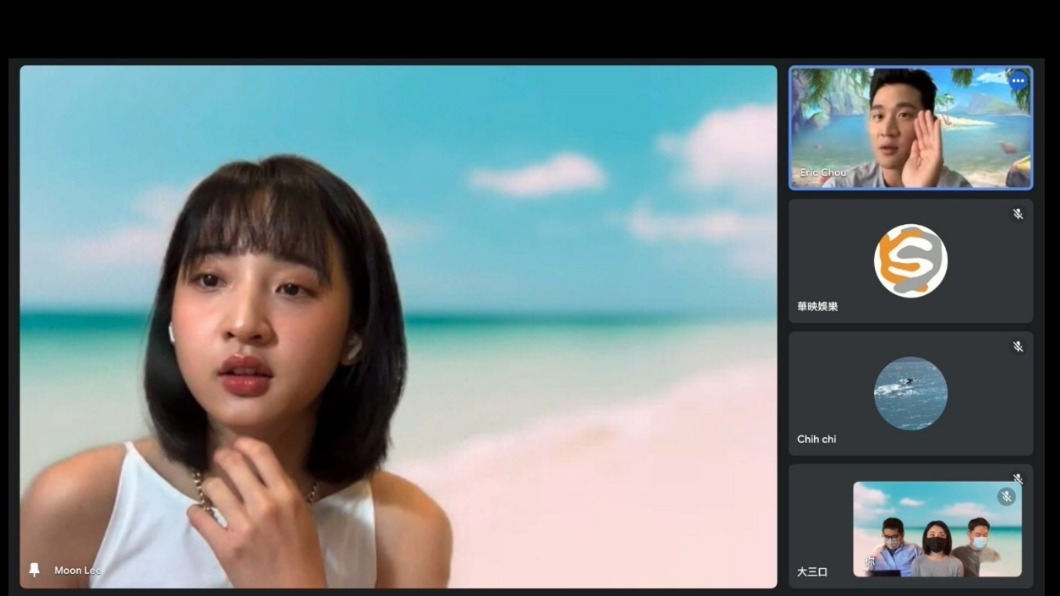Image resolution: width=1060 pixels, height=596 pixels.
Task: Click the Moon Lee name label
Action: pos(78,570)
